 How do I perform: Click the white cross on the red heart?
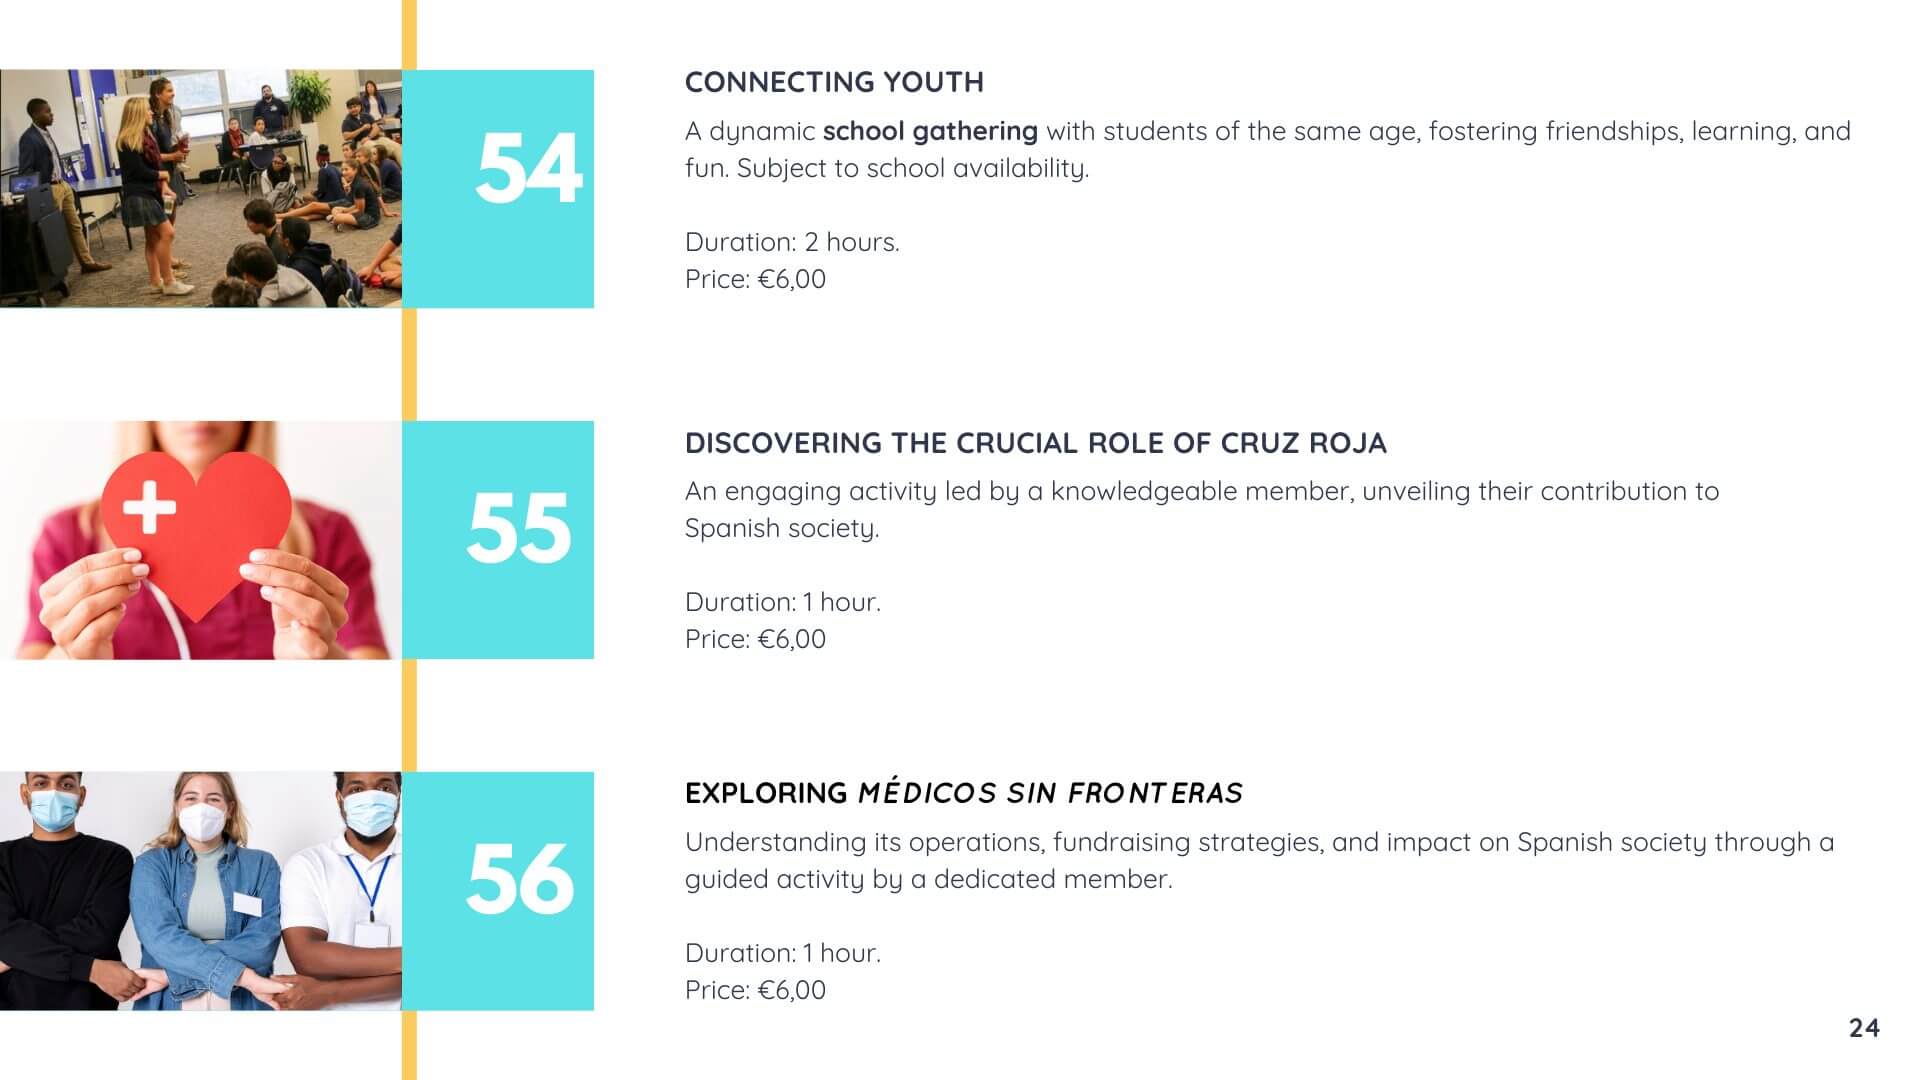[x=149, y=506]
